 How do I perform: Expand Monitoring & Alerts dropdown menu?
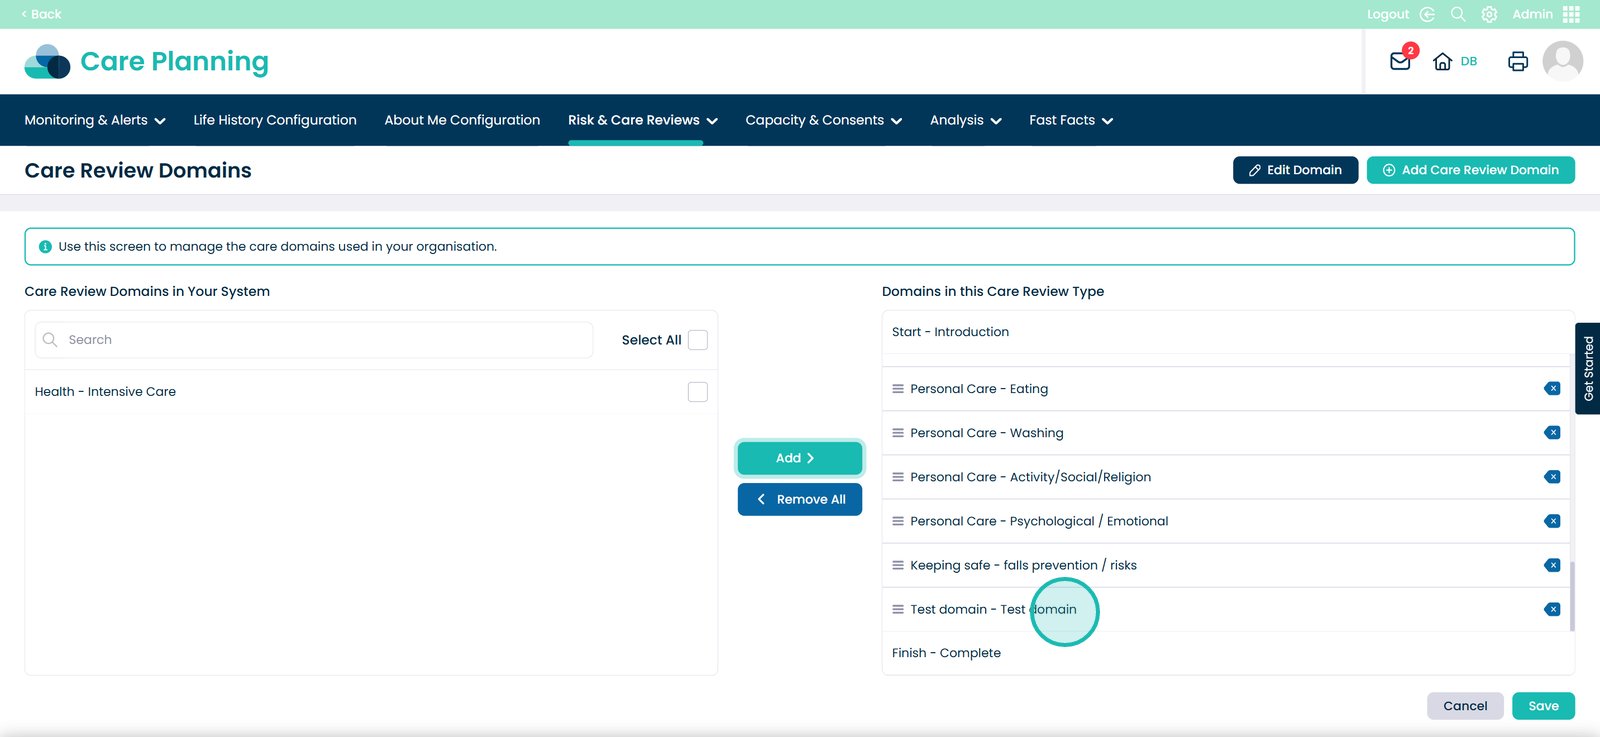(x=95, y=120)
